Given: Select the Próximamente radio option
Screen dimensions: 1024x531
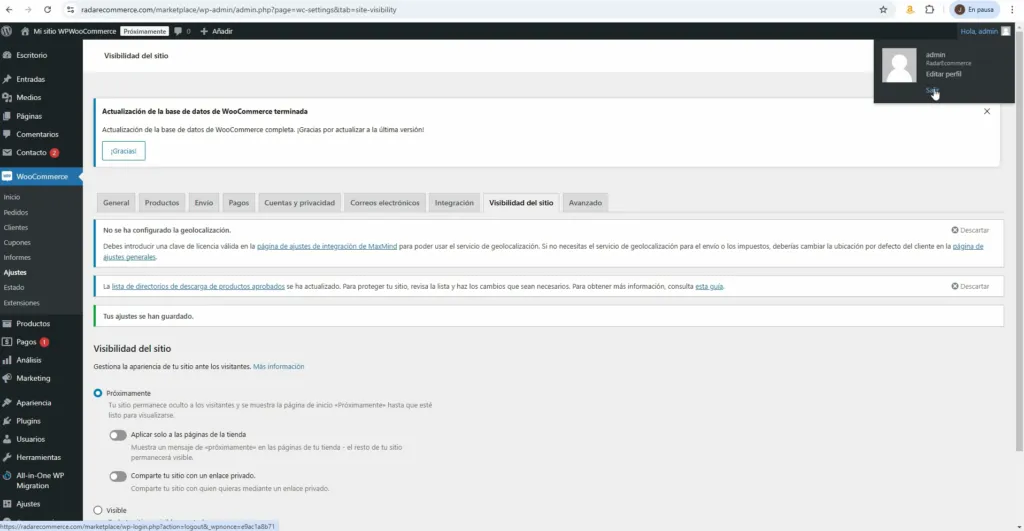Looking at the screenshot, I should pyautogui.click(x=98, y=393).
